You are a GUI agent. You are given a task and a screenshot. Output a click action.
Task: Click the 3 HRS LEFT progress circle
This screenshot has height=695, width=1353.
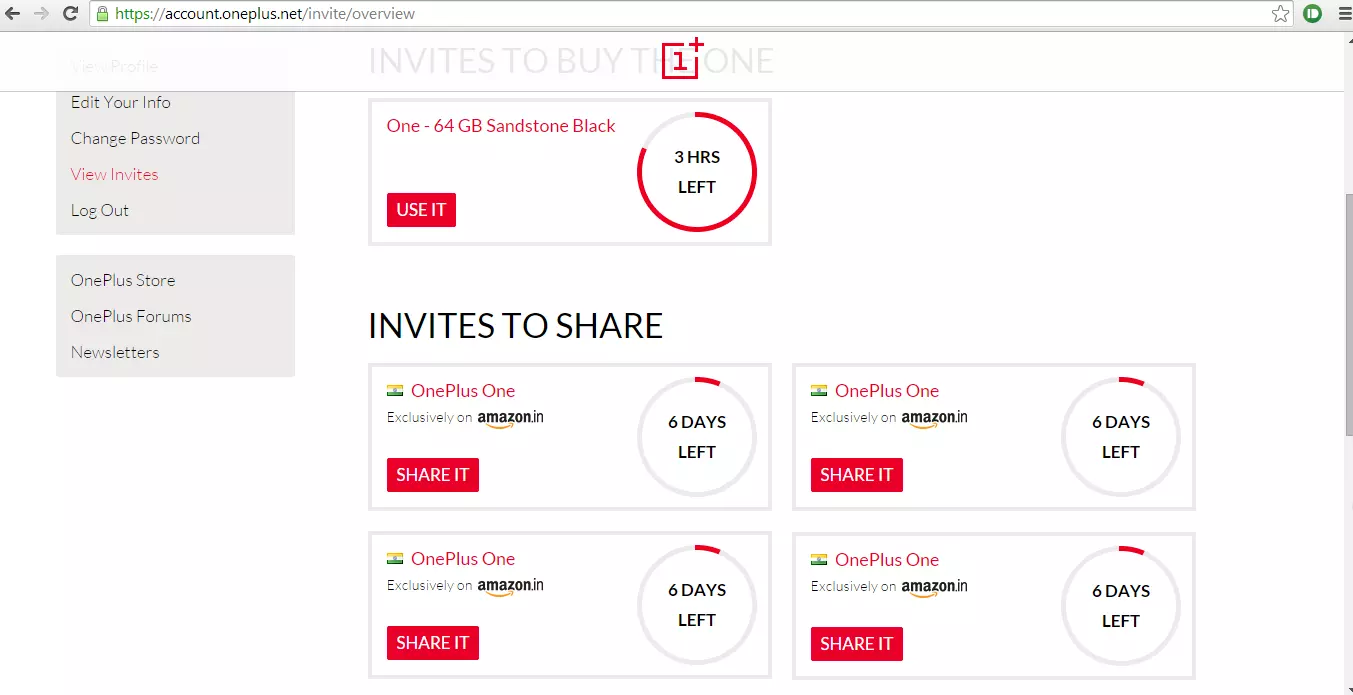click(697, 172)
